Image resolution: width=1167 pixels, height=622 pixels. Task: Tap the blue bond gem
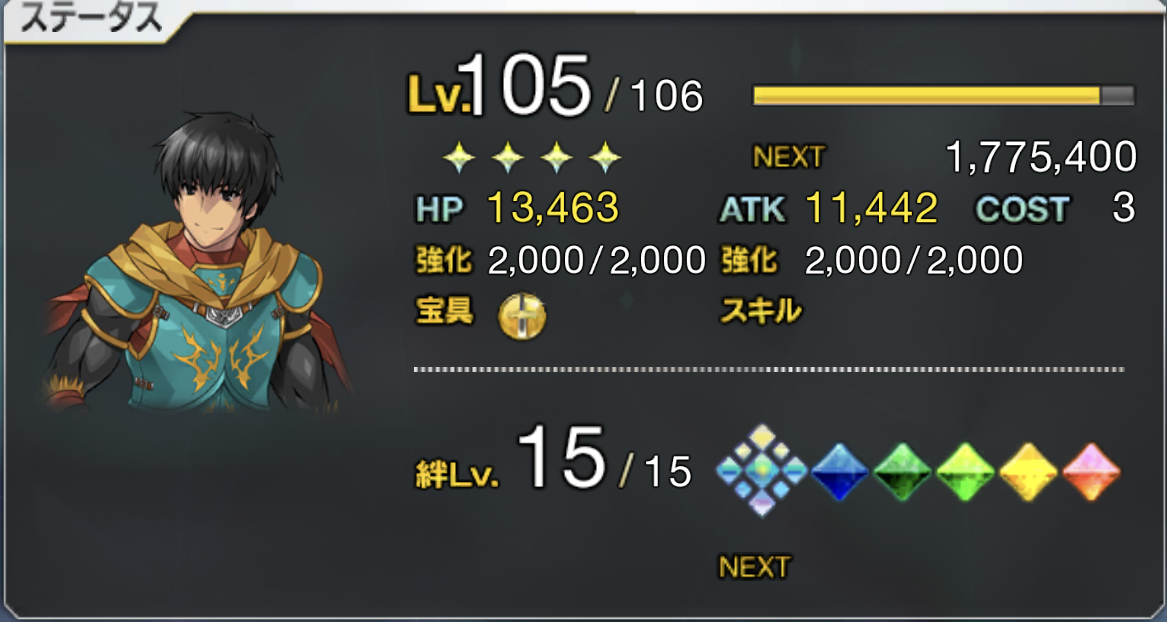[840, 471]
